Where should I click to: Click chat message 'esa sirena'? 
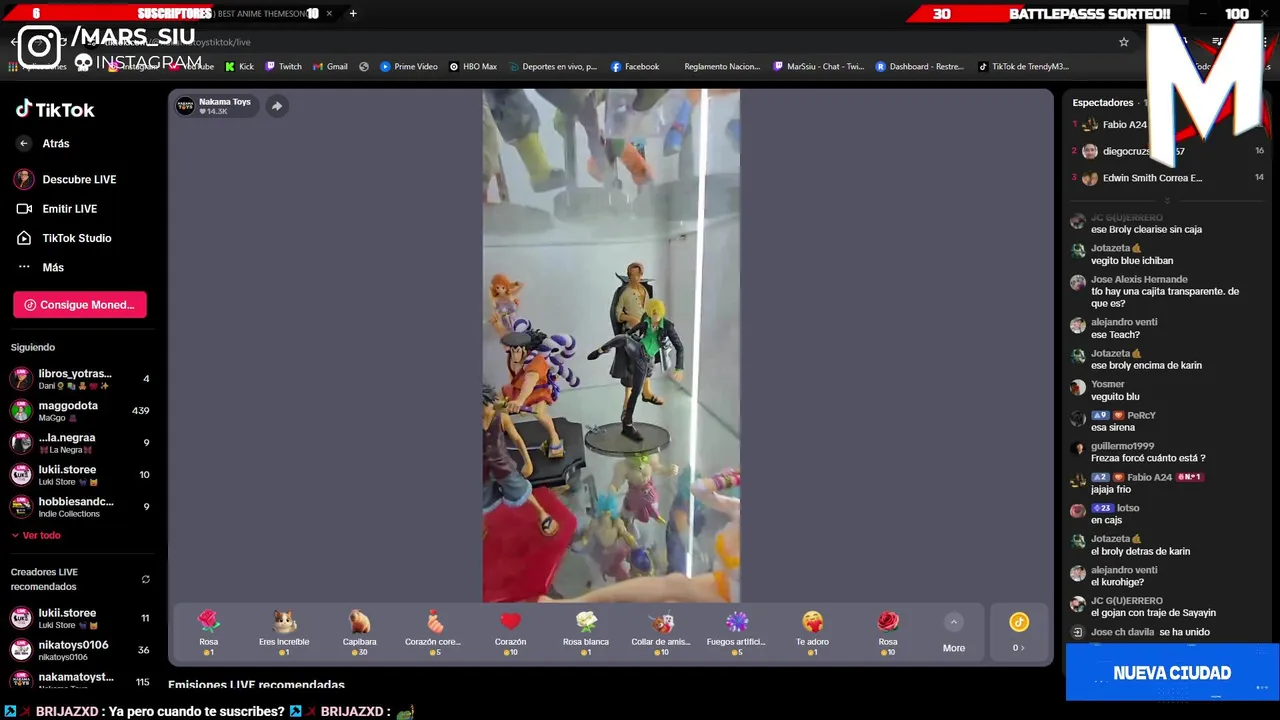(1113, 428)
